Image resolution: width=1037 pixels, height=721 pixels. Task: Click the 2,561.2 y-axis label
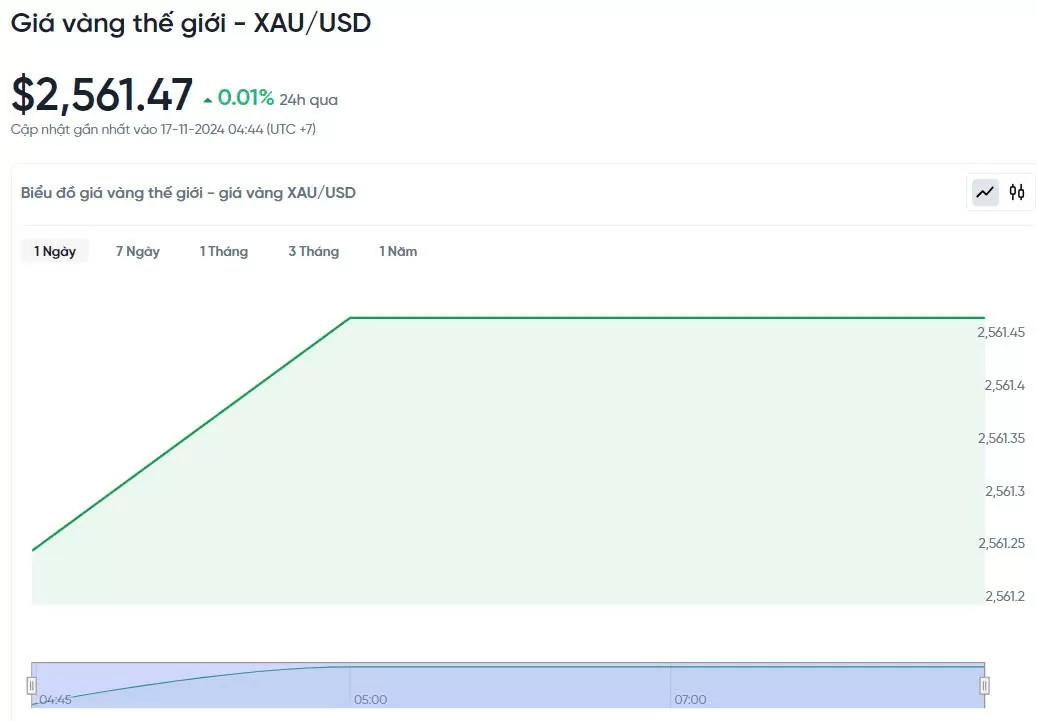pyautogui.click(x=1005, y=596)
